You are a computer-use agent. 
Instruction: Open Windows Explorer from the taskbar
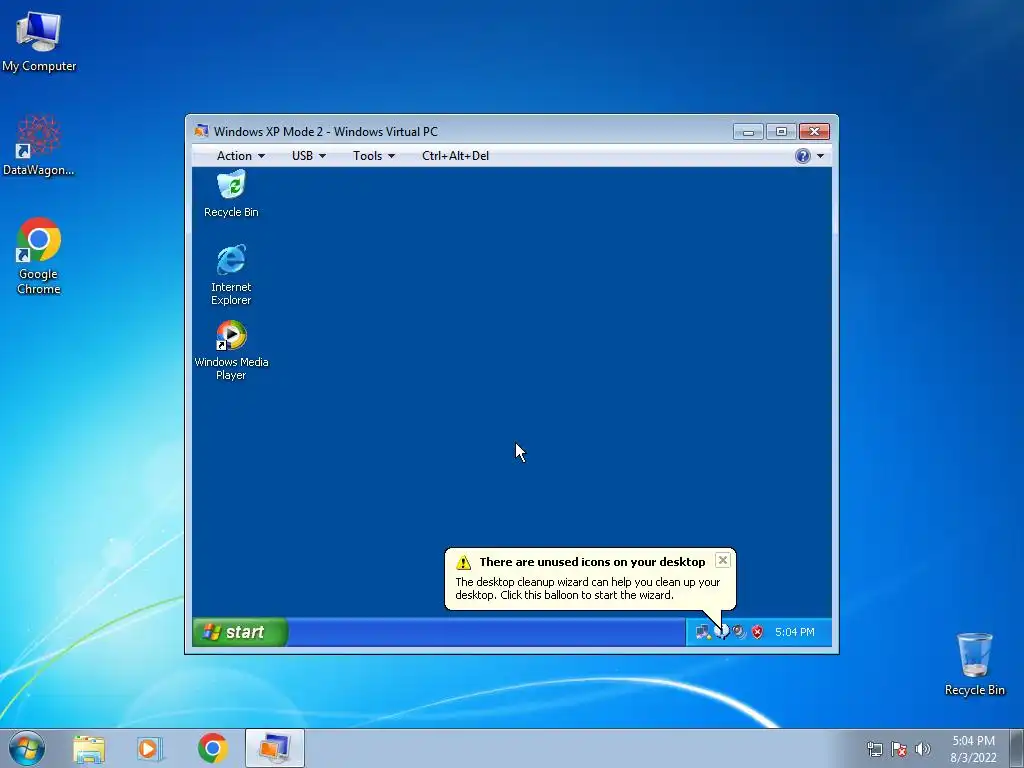tap(89, 748)
